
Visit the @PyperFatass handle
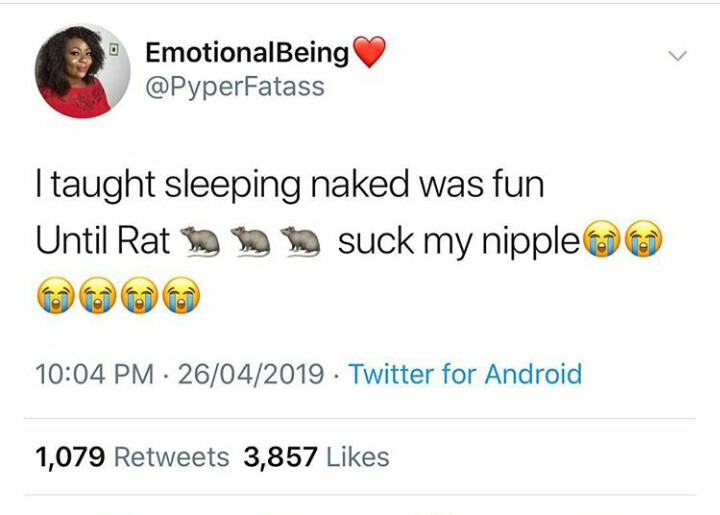click(x=235, y=86)
